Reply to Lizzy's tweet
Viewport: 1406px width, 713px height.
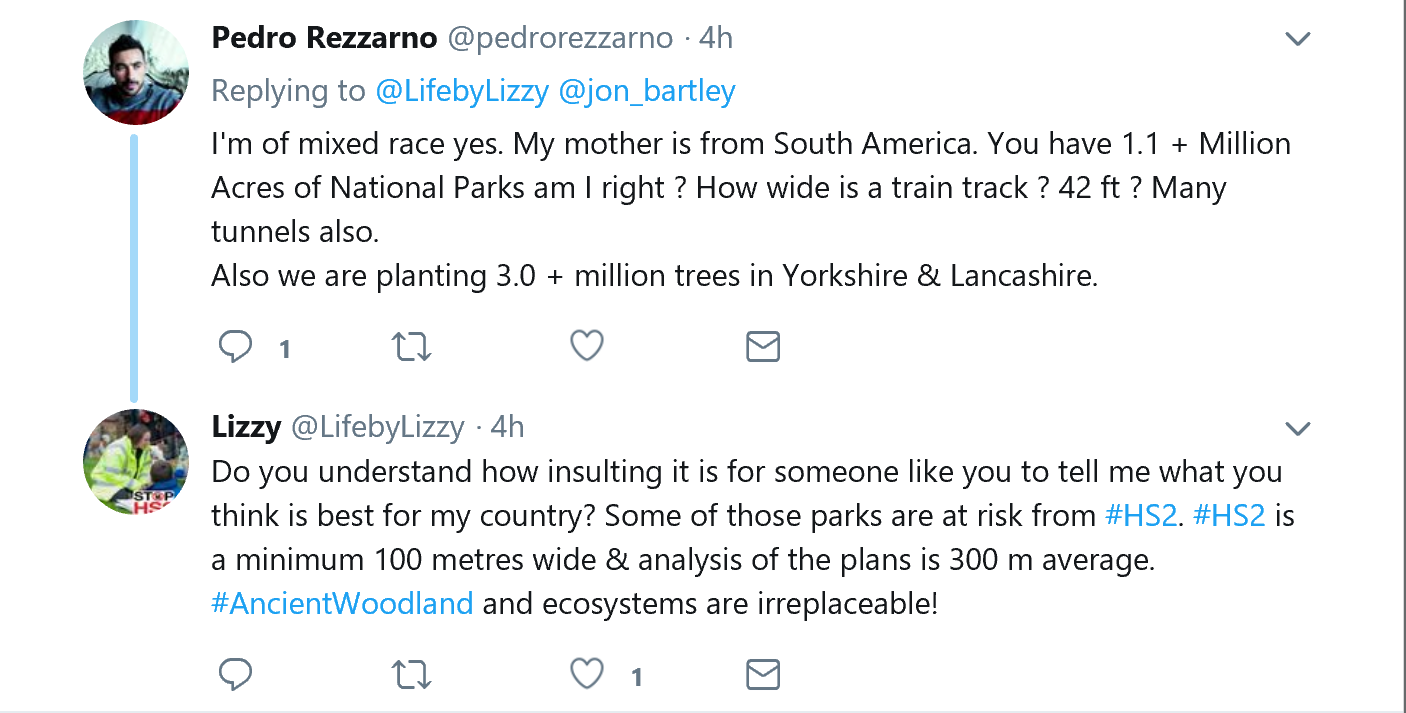pyautogui.click(x=236, y=675)
